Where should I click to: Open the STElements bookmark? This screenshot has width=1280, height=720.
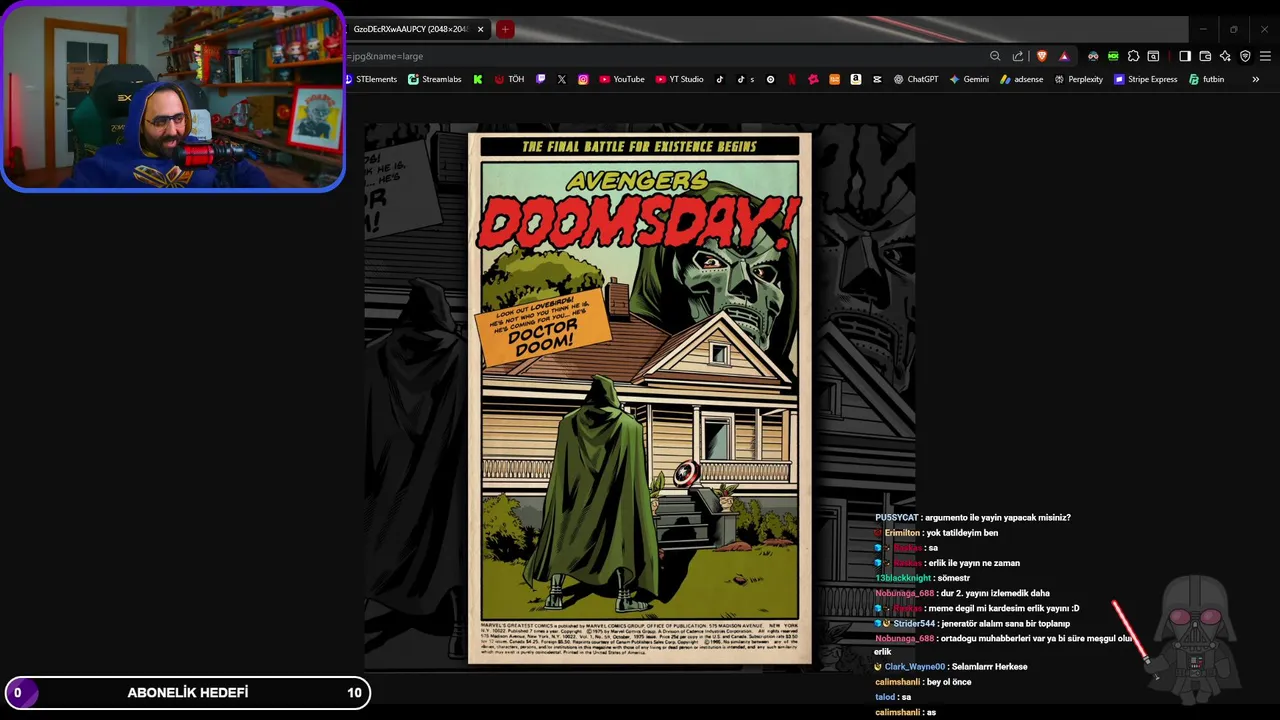click(371, 79)
